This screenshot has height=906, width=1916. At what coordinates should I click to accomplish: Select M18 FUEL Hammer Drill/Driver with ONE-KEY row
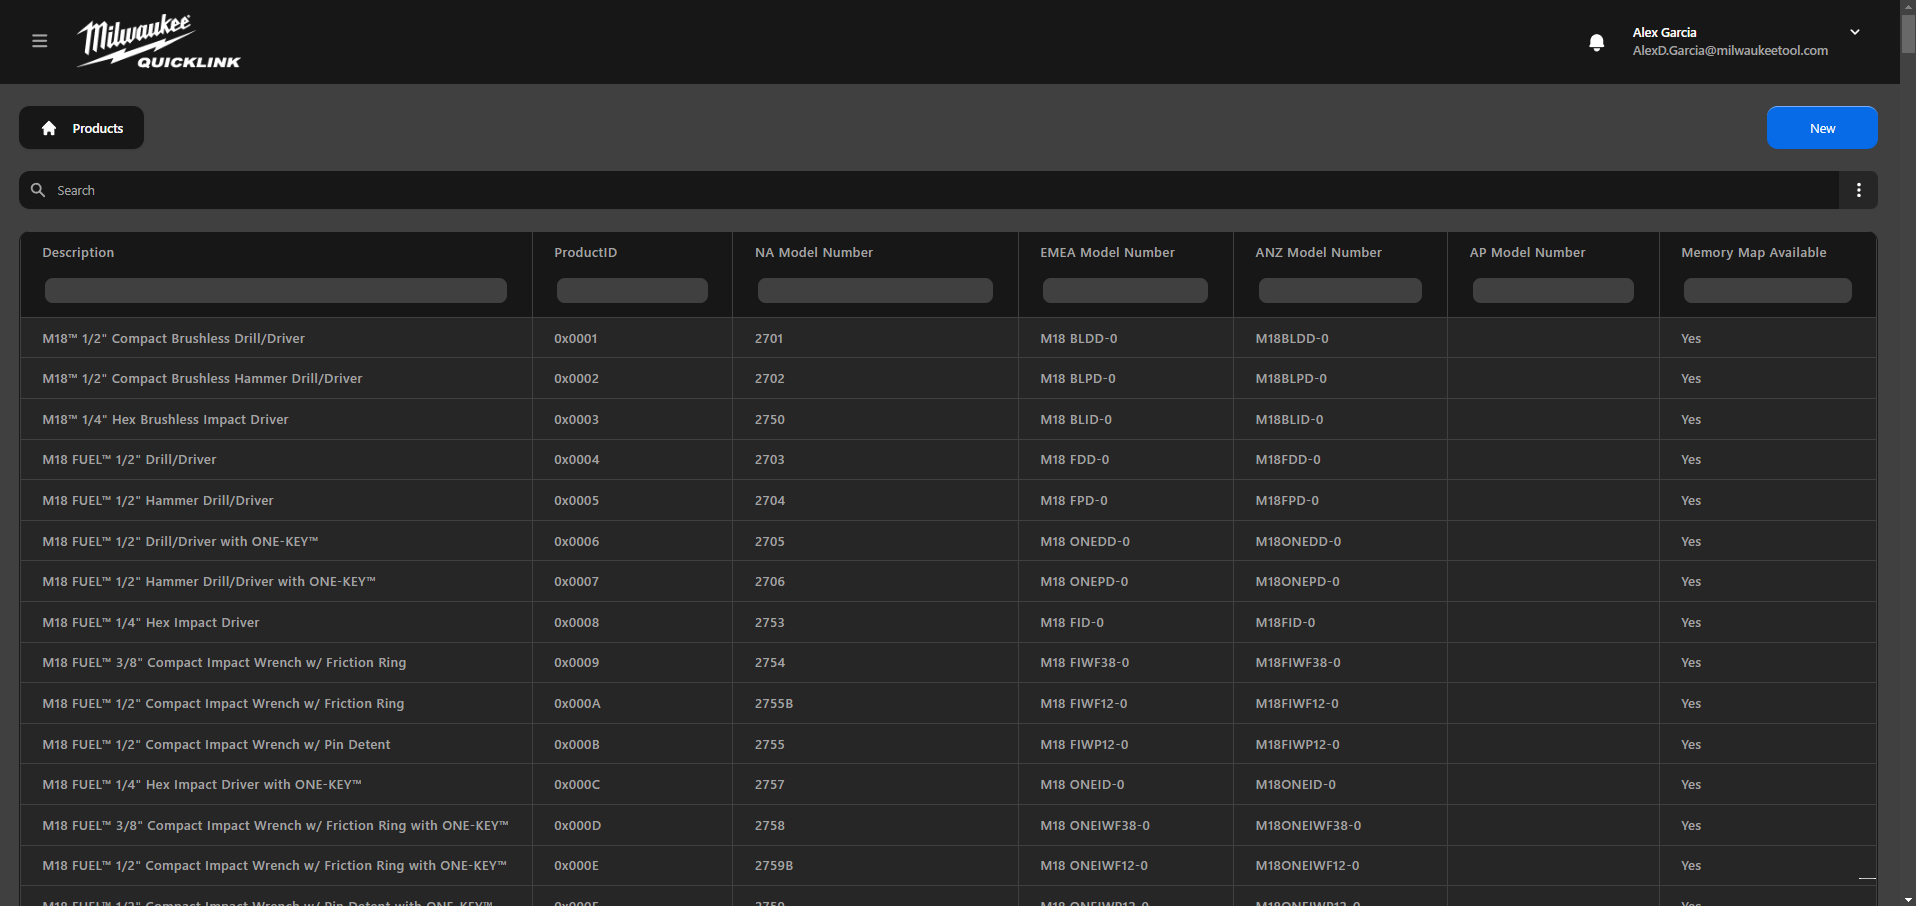948,582
